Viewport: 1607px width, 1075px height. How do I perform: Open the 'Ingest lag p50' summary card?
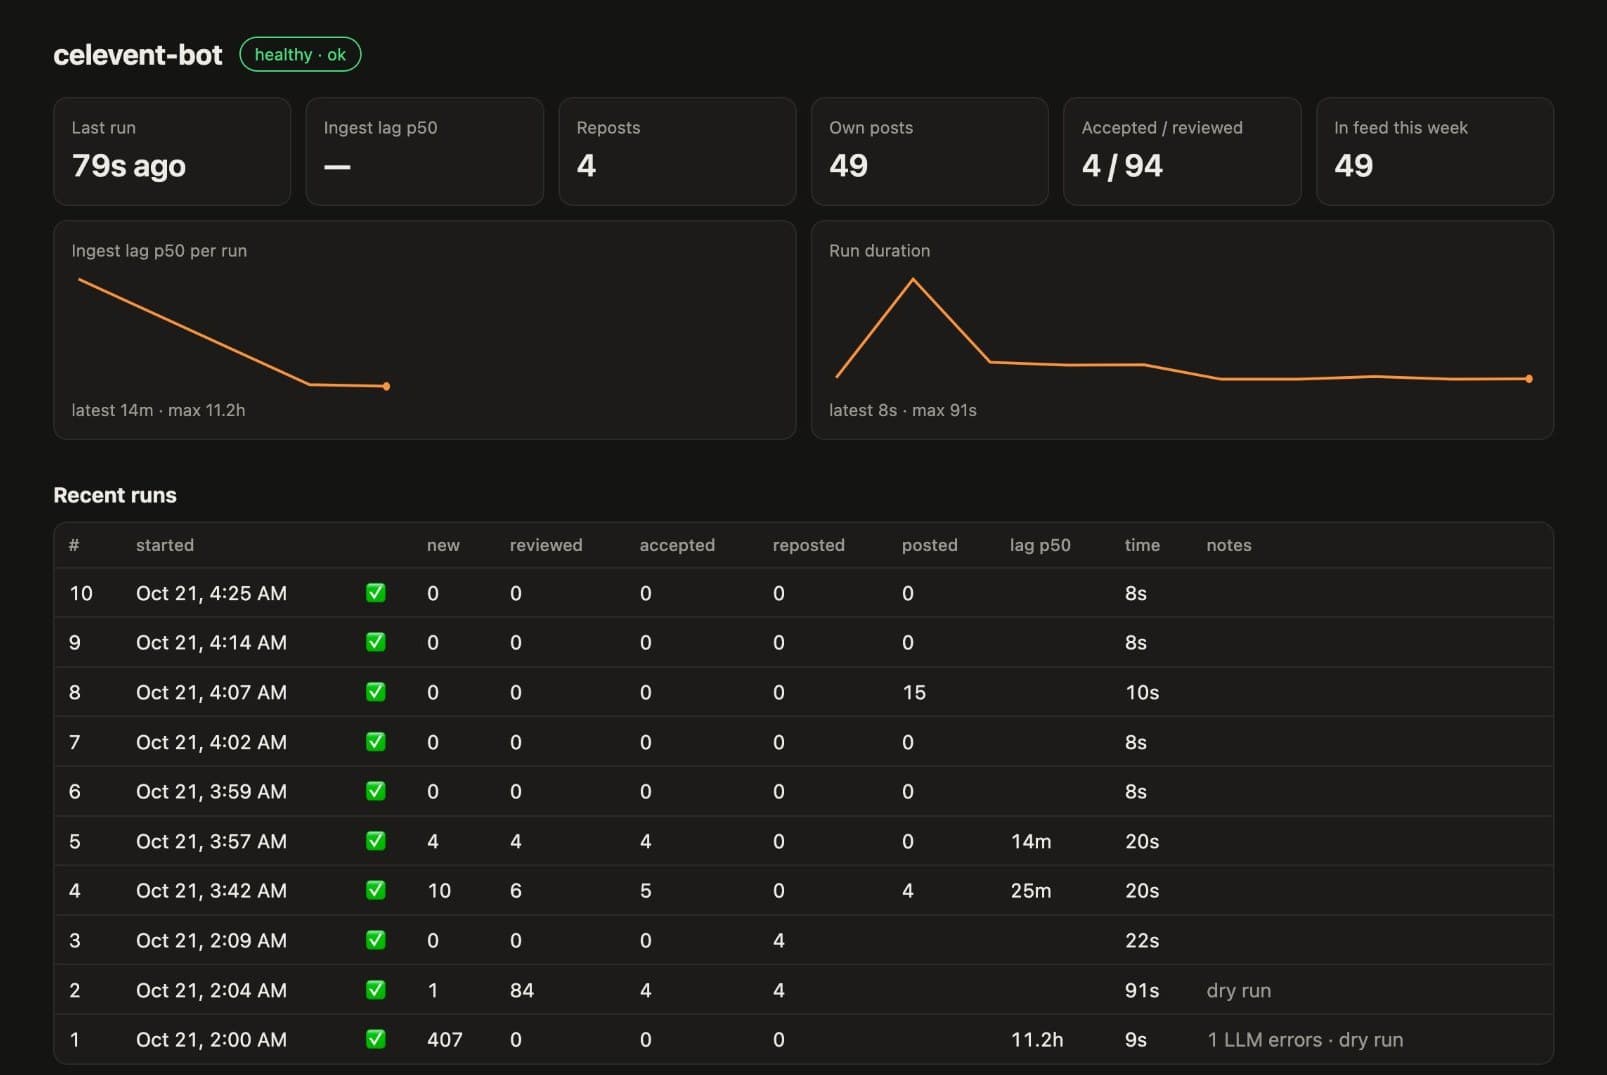(424, 151)
